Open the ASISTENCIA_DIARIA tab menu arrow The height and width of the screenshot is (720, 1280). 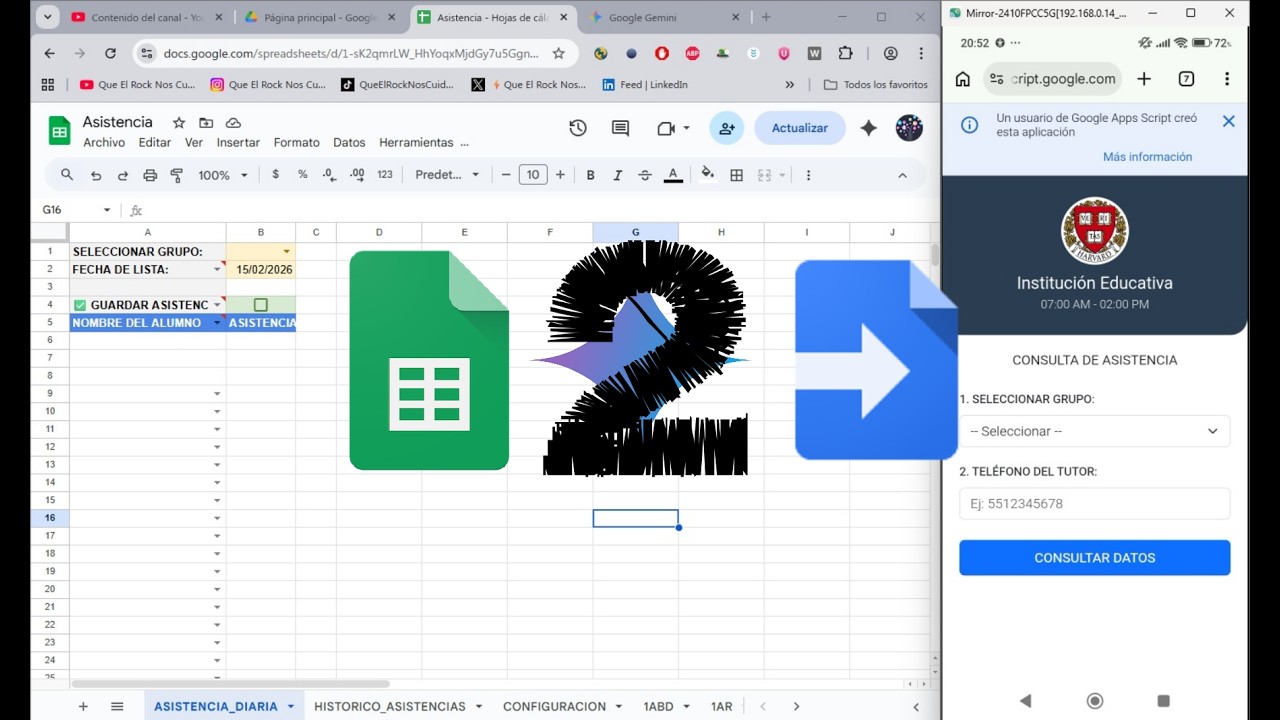[291, 706]
